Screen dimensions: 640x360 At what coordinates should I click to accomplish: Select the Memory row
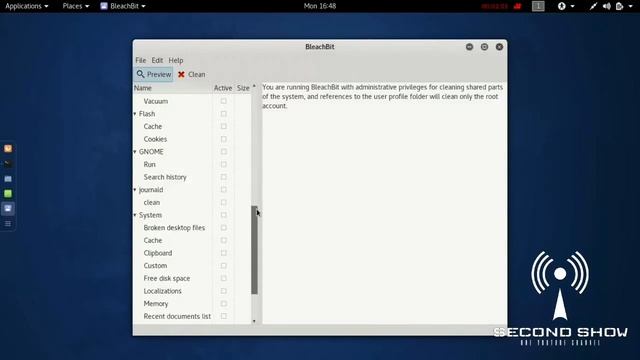click(x=192, y=303)
